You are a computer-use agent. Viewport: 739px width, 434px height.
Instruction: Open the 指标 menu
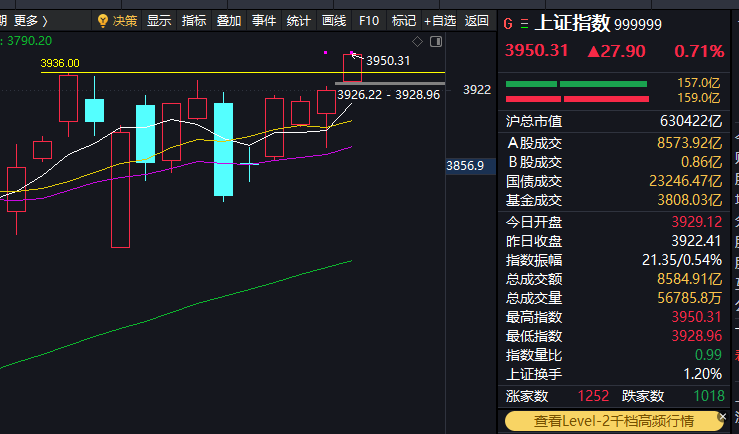pyautogui.click(x=194, y=21)
